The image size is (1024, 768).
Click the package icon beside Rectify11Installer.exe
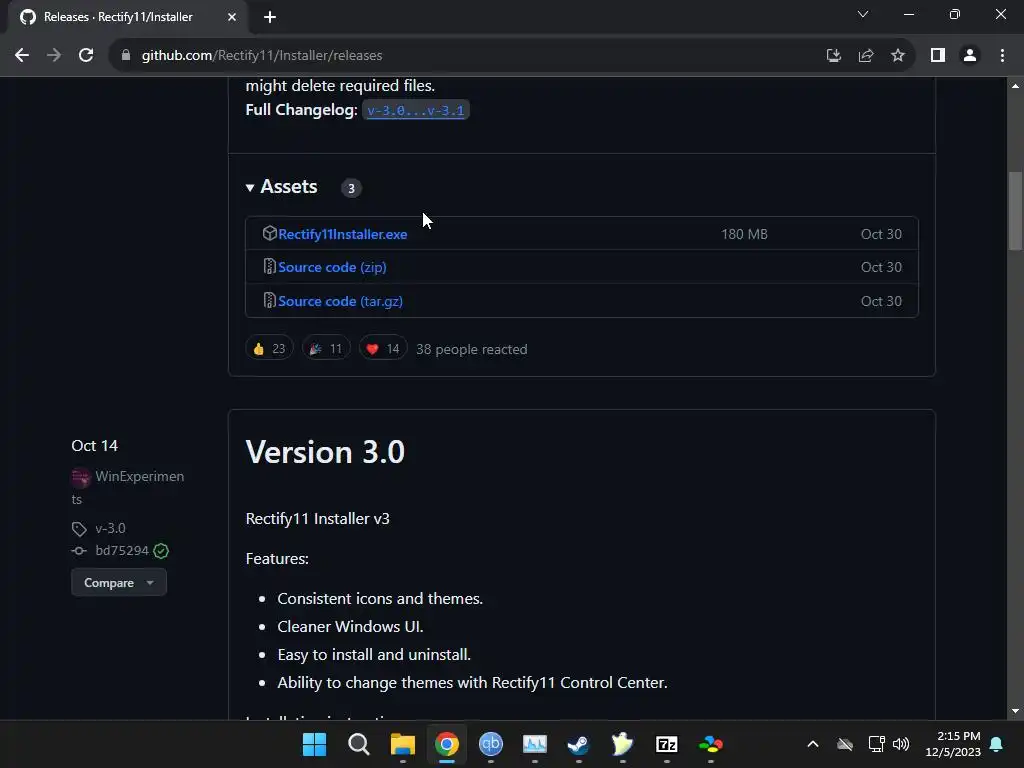[269, 233]
